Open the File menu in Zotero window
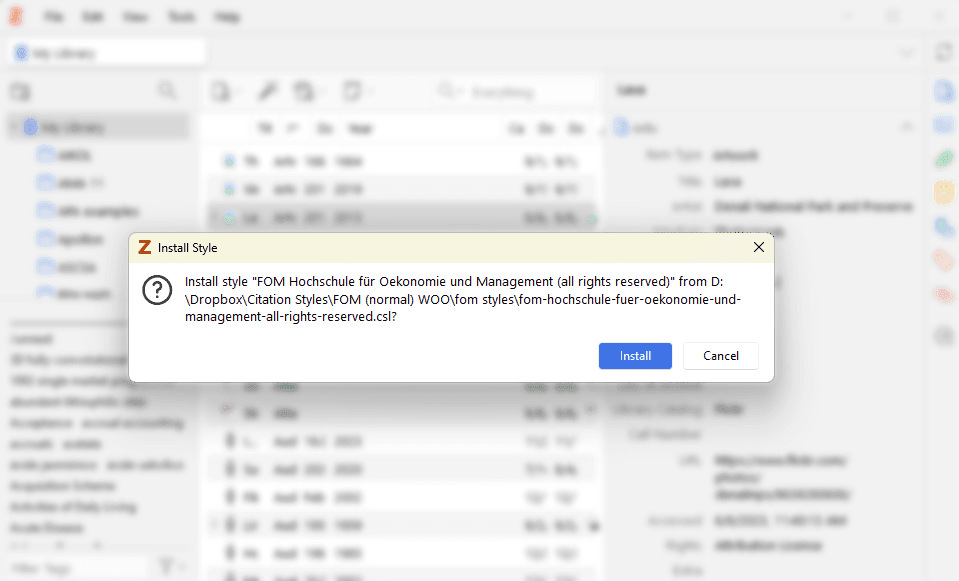Screen dimensions: 959x581 click(54, 17)
